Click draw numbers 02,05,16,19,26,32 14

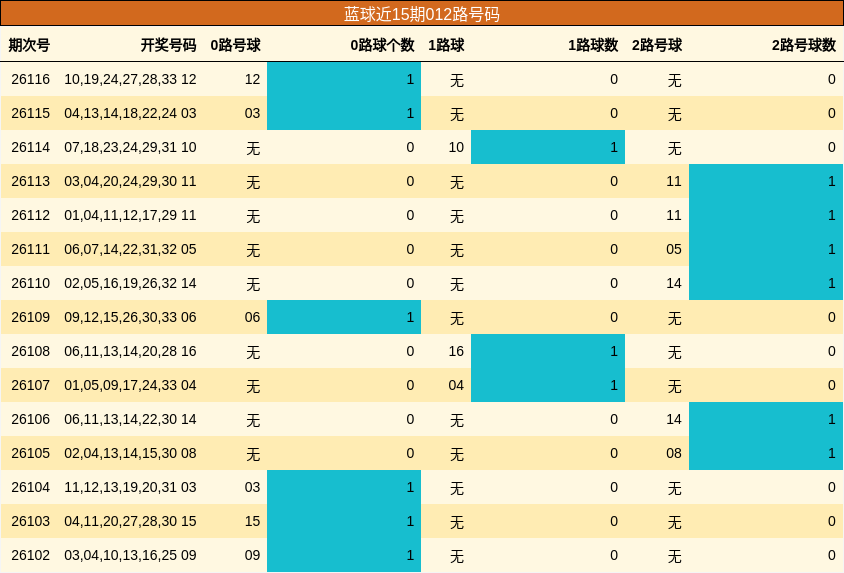(x=130, y=284)
